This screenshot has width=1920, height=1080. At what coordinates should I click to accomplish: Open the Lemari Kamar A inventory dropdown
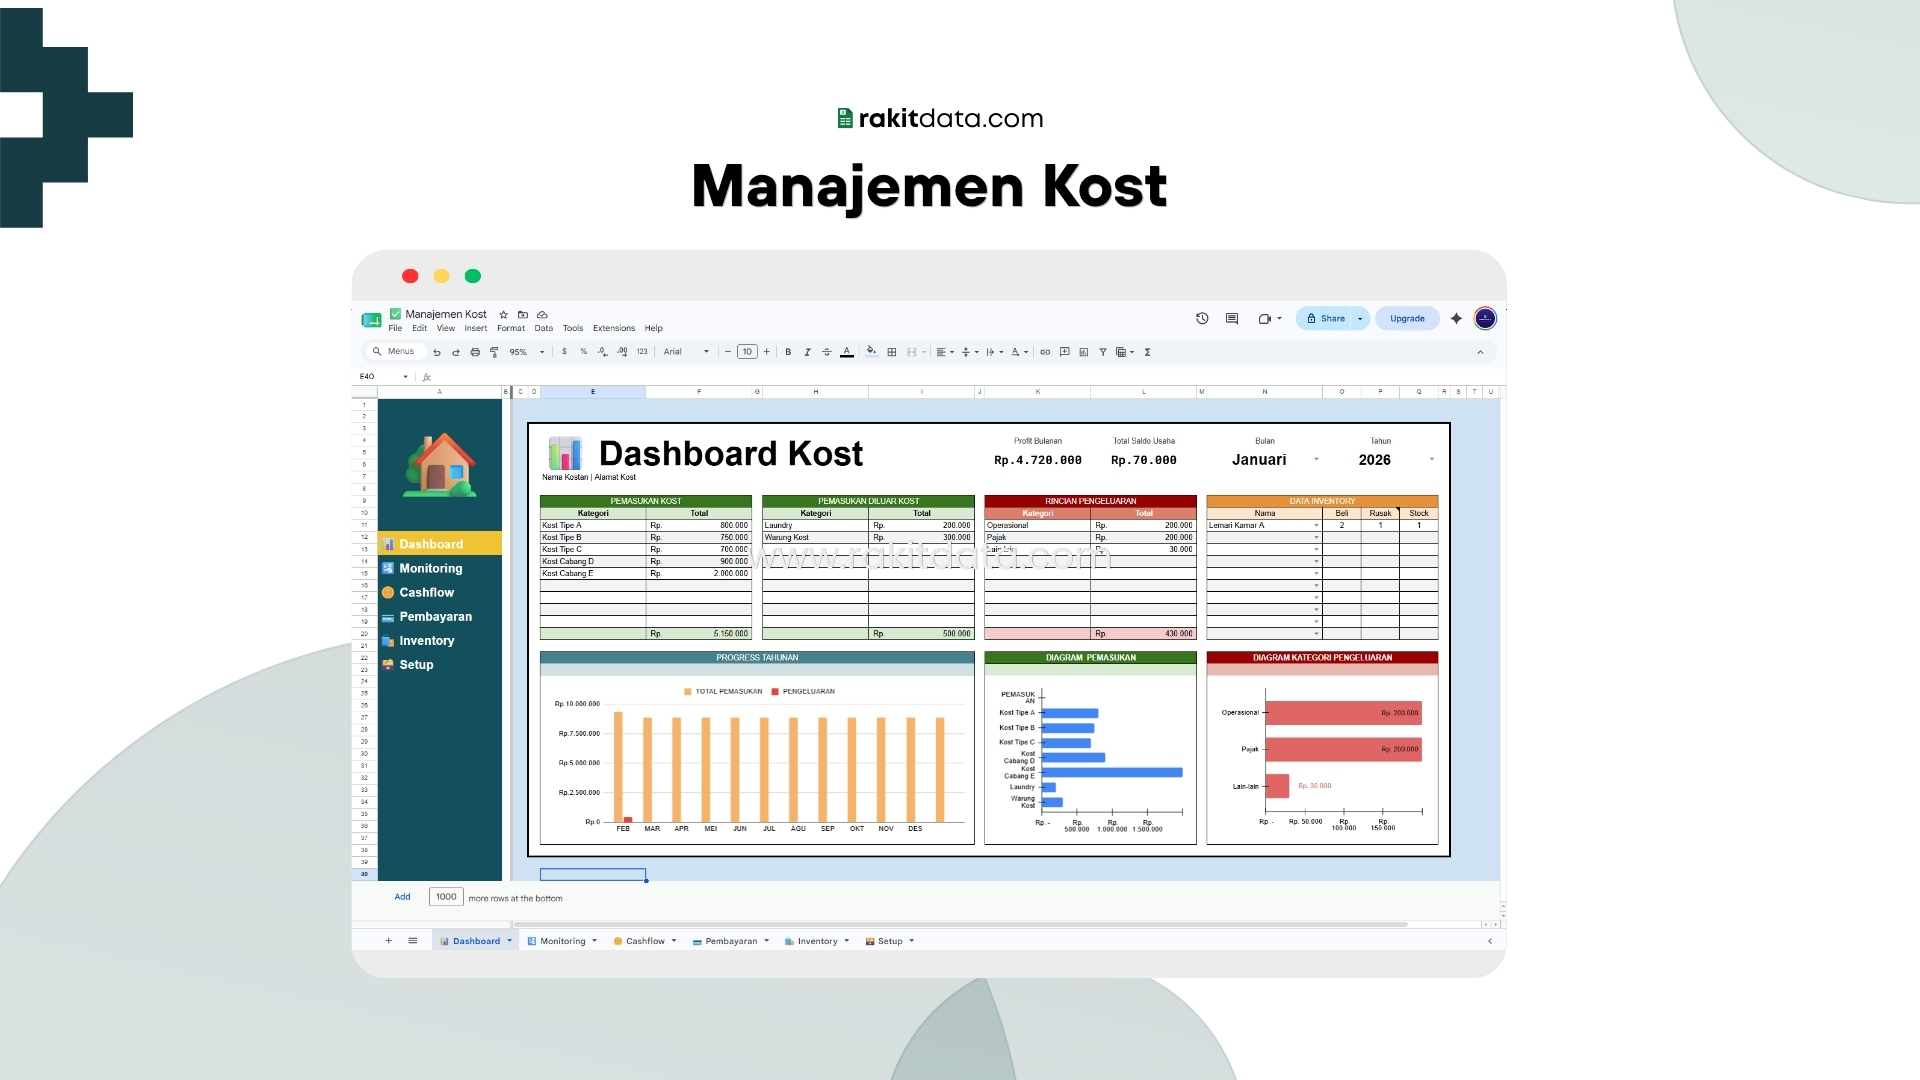point(1316,525)
